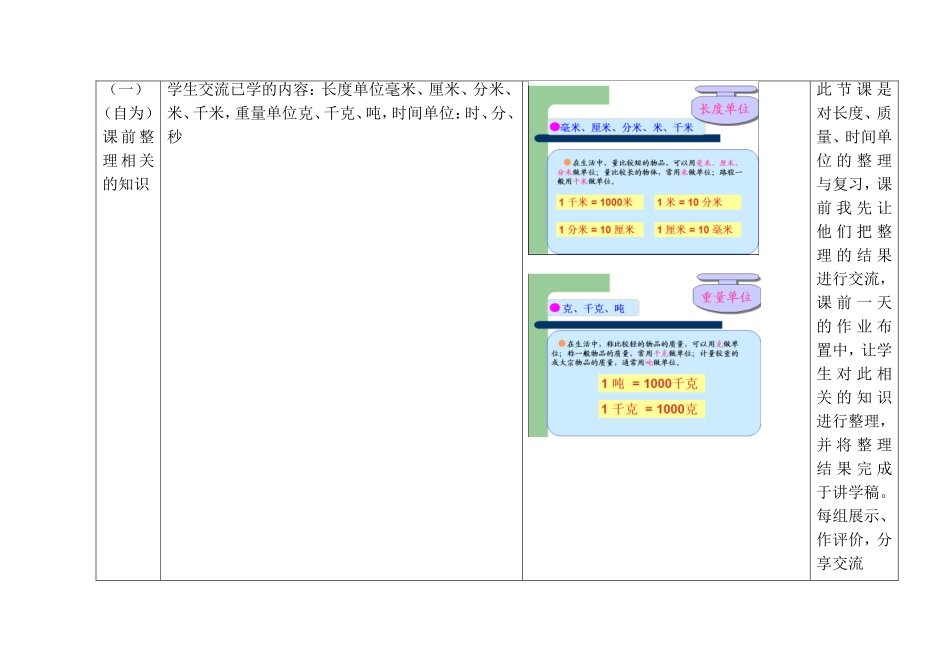Click the '享交流' line

coord(840,563)
